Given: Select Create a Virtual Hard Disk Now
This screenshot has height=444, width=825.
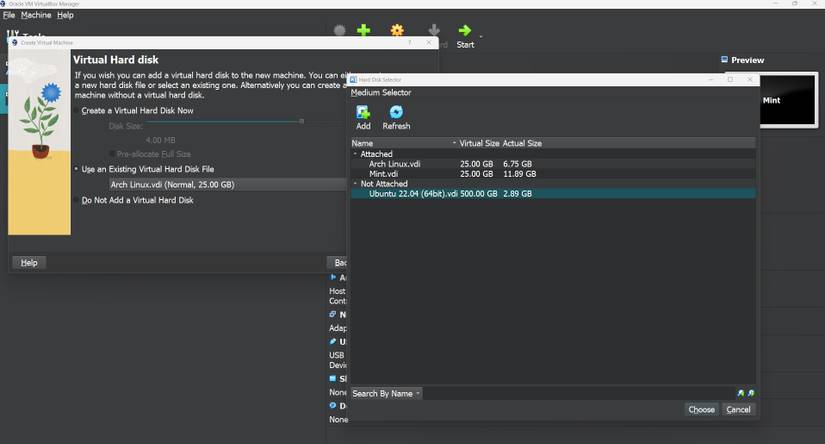Looking at the screenshot, I should (x=137, y=111).
